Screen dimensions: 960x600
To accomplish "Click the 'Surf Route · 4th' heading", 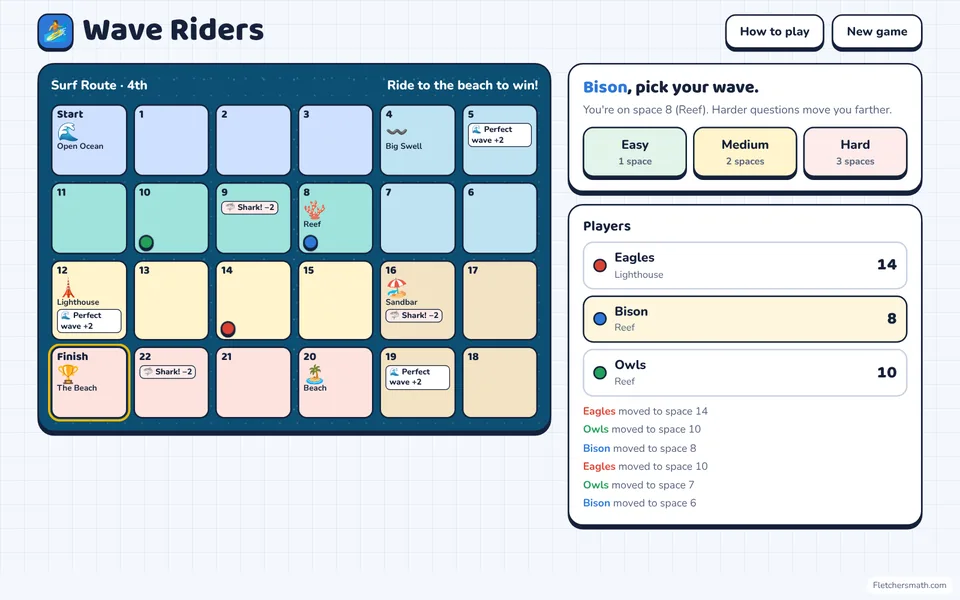I will coord(99,85).
